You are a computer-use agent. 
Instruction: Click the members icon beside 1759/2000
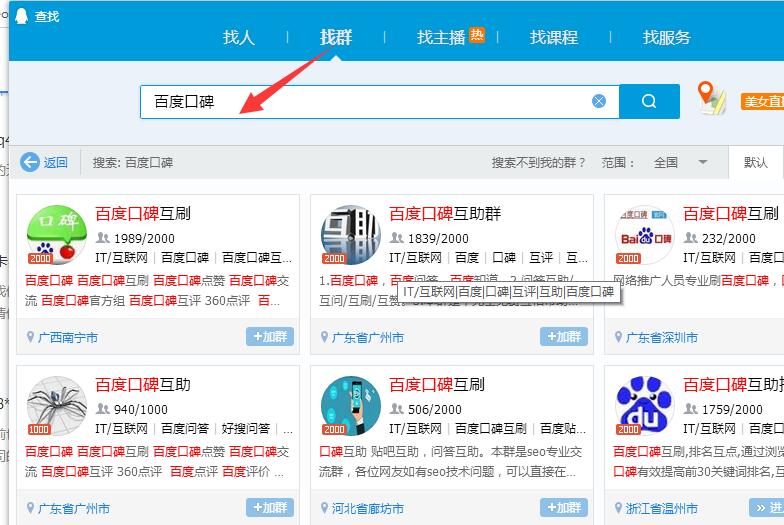point(690,408)
